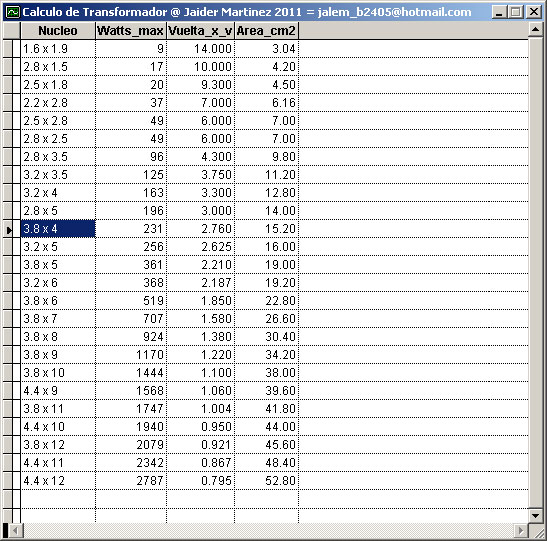The height and width of the screenshot is (541, 547).
Task: Click the horizontal scrollbar right arrow
Action: coord(520,531)
